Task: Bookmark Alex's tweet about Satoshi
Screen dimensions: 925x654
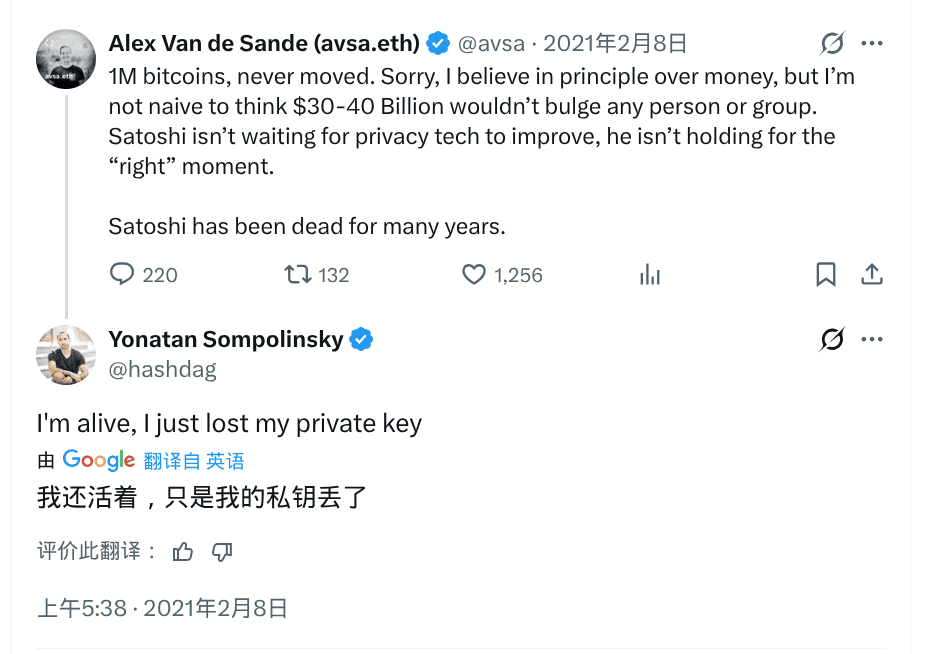Action: pos(826,274)
